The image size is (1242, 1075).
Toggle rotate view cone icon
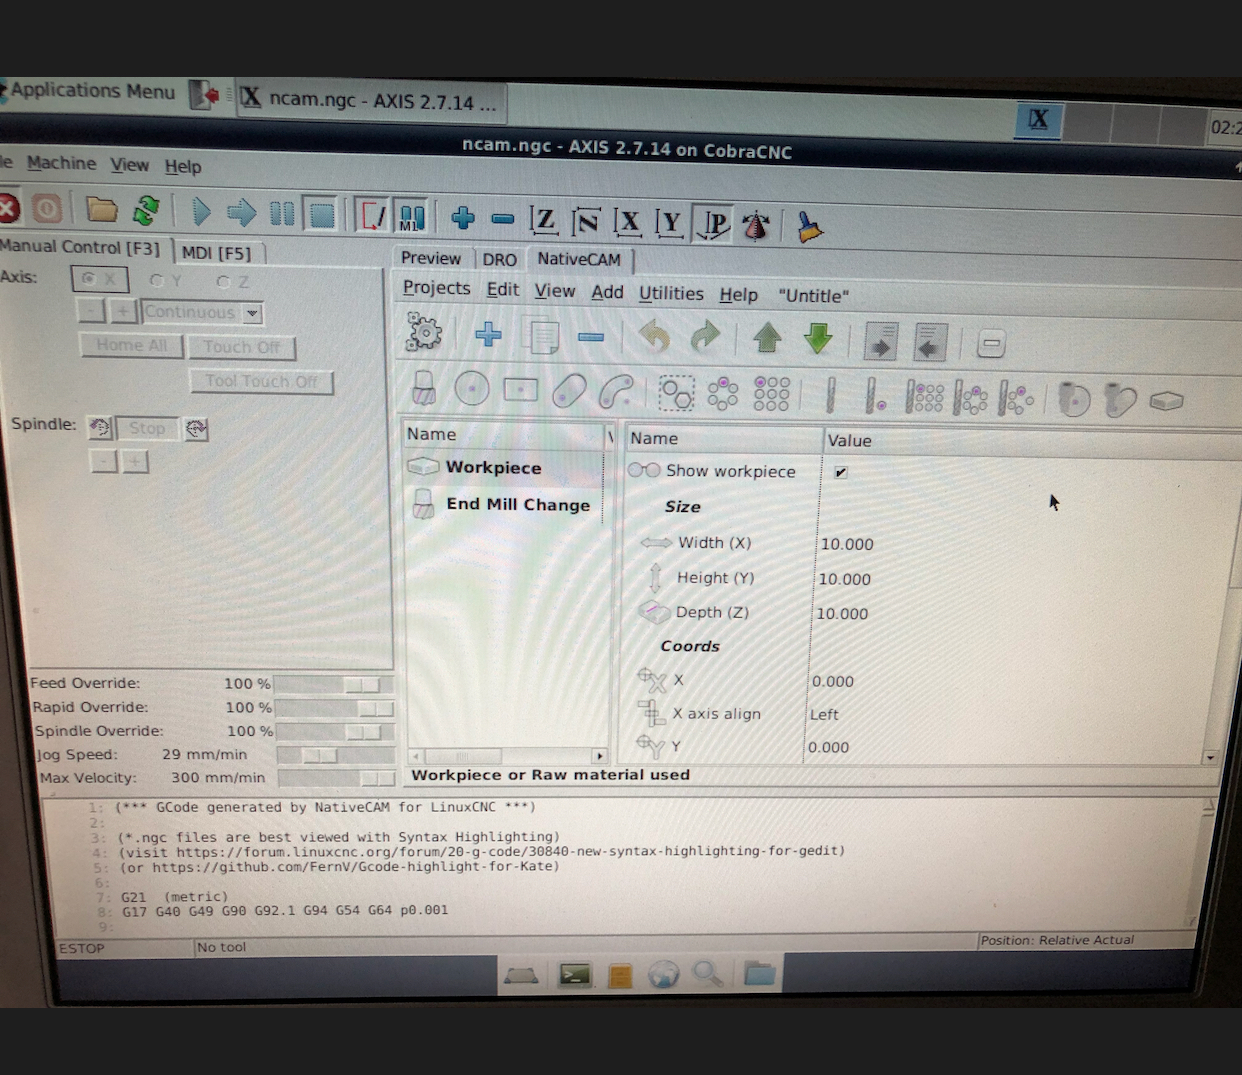point(757,226)
